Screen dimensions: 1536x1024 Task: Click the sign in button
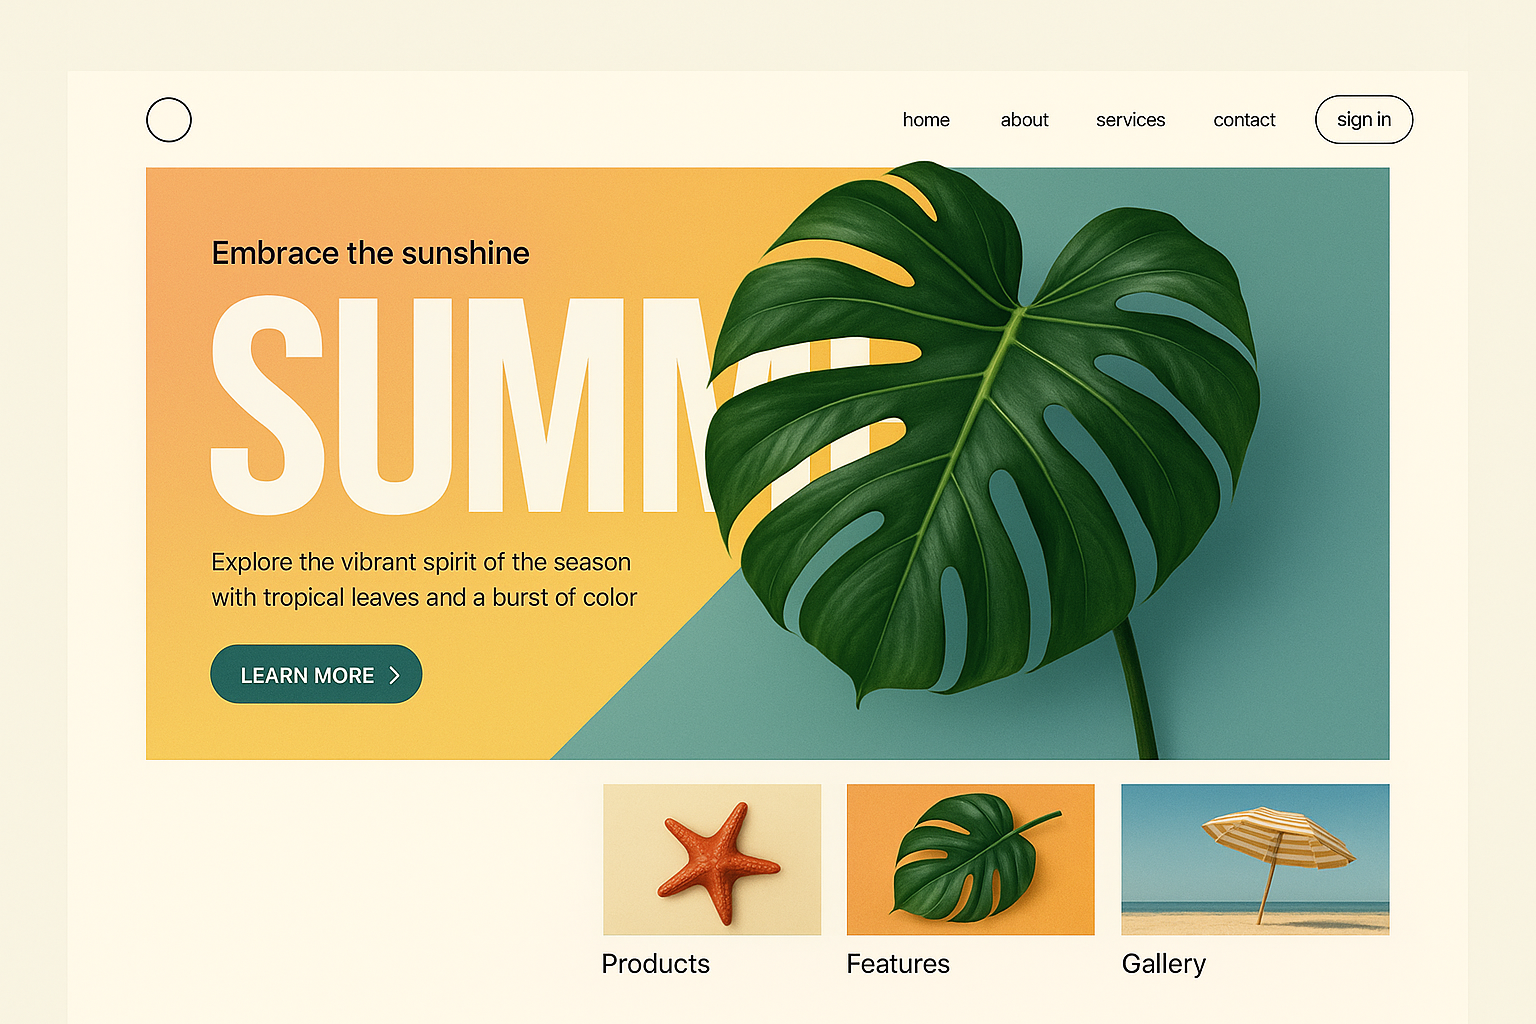click(x=1364, y=120)
